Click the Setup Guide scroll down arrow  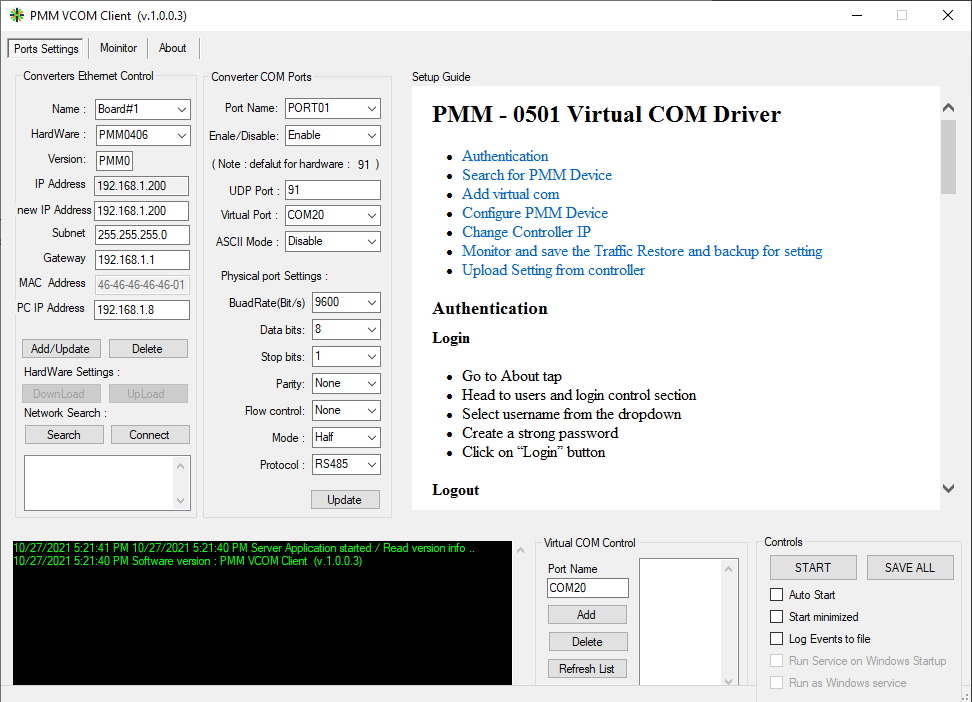[x=948, y=489]
